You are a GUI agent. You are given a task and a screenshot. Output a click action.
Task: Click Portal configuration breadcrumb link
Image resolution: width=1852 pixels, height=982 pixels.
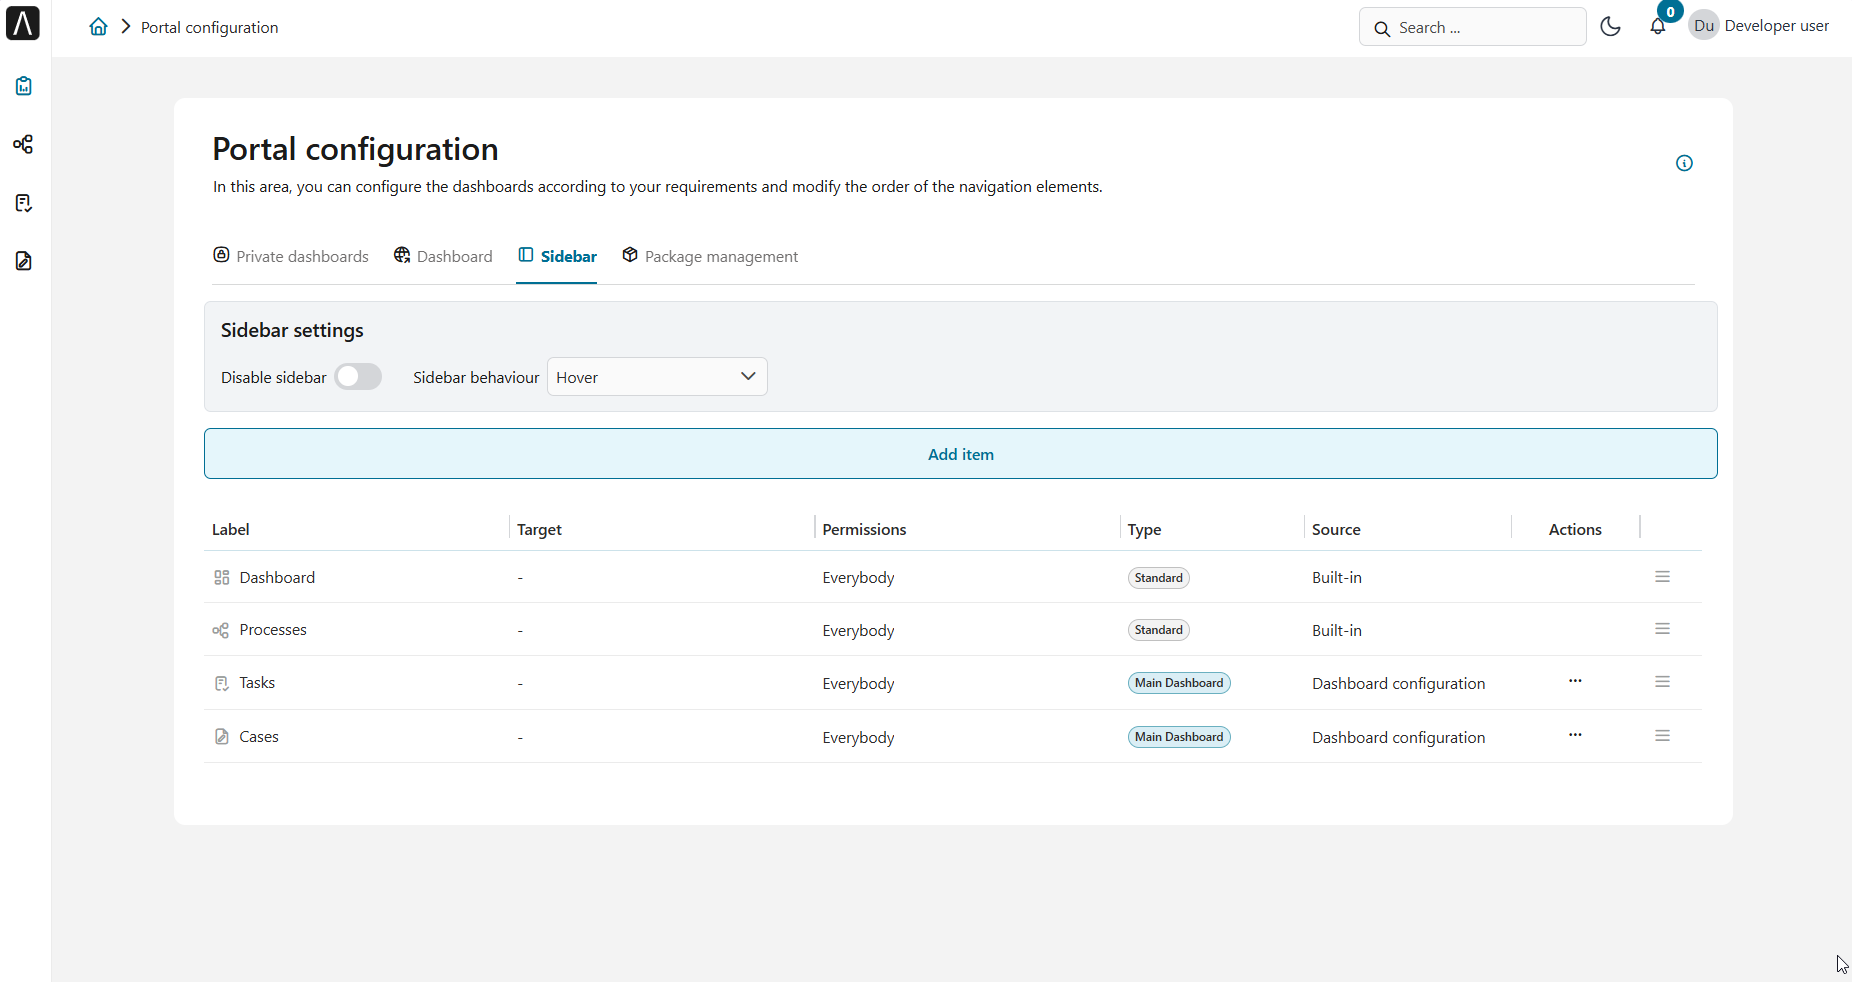pyautogui.click(x=210, y=28)
